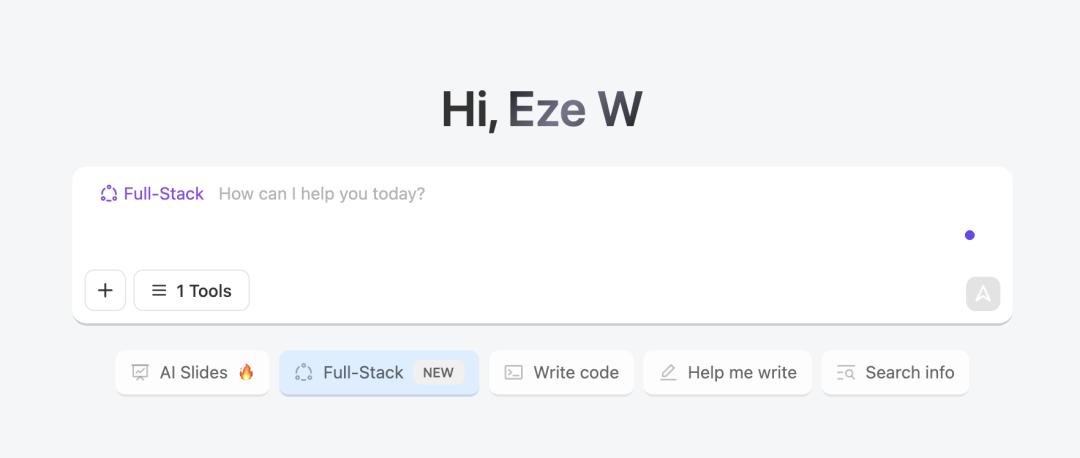1080x458 pixels.
Task: Click the terminal icon on Write code
Action: pyautogui.click(x=513, y=373)
